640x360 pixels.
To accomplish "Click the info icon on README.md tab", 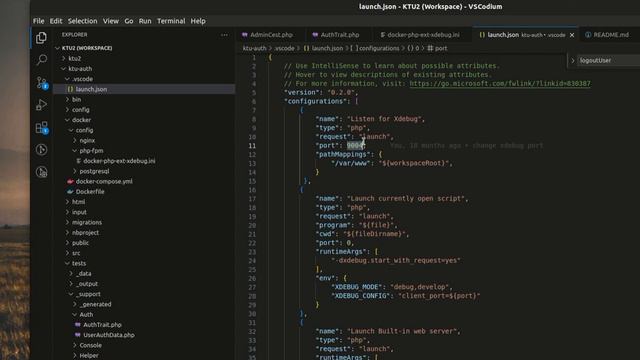I will pyautogui.click(x=588, y=35).
